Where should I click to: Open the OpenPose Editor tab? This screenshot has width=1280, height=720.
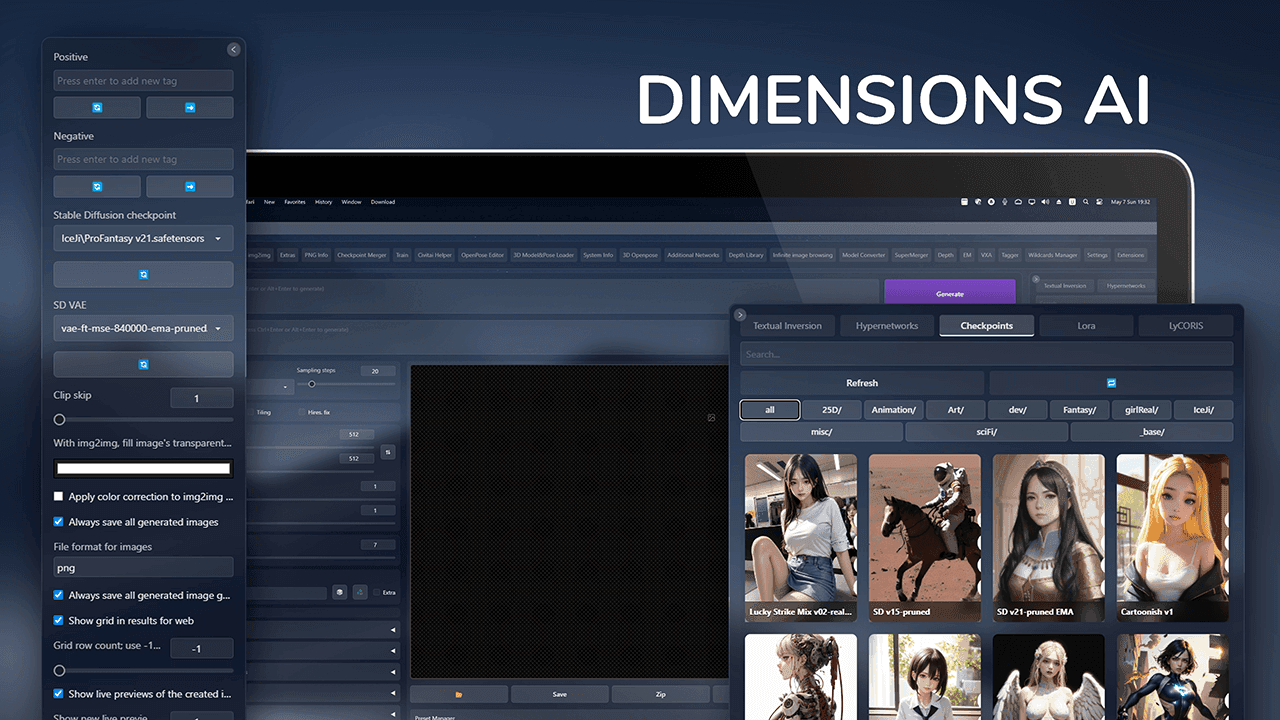[x=482, y=255]
